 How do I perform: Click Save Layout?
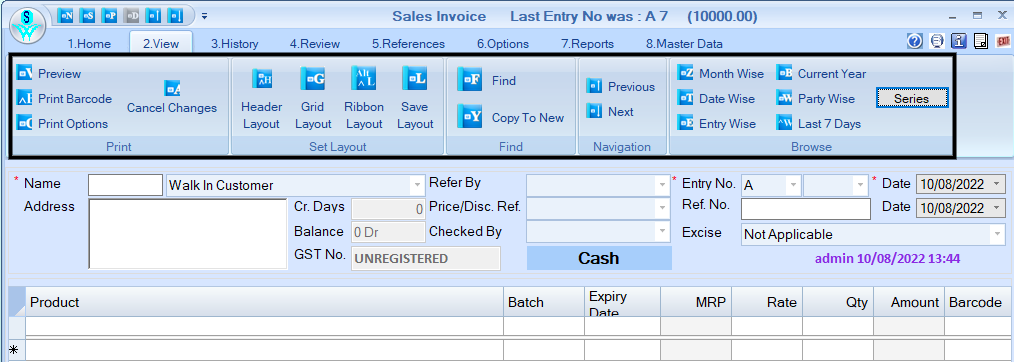pyautogui.click(x=415, y=98)
